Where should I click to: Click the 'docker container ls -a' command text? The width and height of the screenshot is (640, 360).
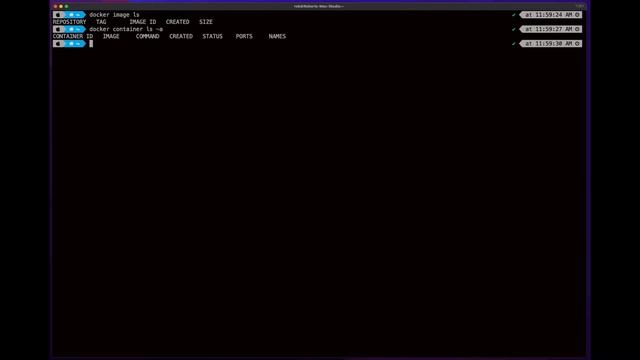click(126, 29)
